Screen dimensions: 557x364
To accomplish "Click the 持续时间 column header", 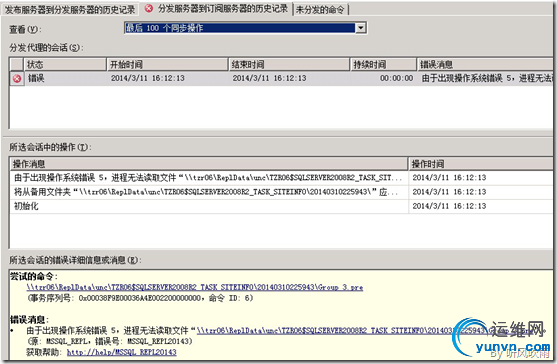I will point(383,64).
